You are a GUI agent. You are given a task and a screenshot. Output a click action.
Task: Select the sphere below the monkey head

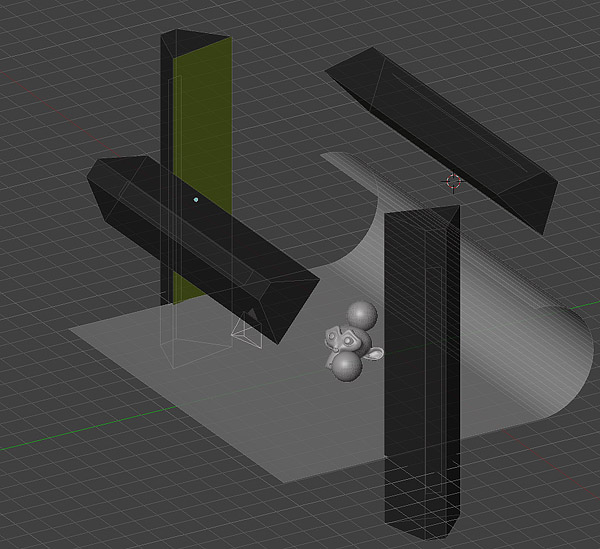[x=347, y=367]
